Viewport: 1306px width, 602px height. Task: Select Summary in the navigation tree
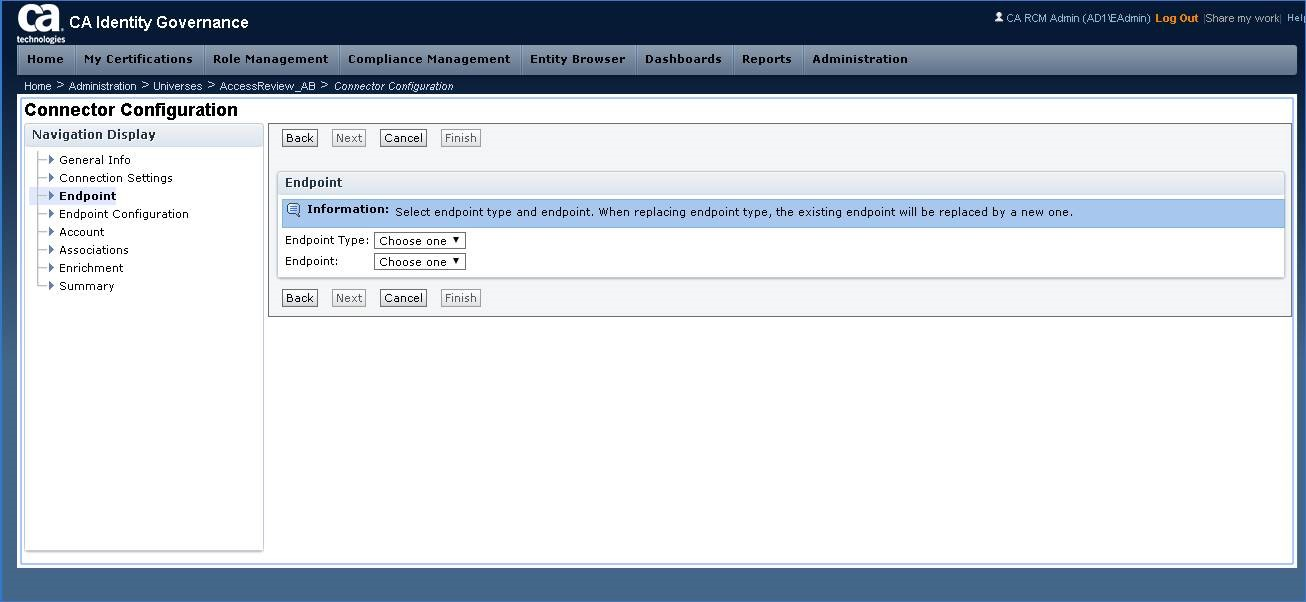[87, 286]
